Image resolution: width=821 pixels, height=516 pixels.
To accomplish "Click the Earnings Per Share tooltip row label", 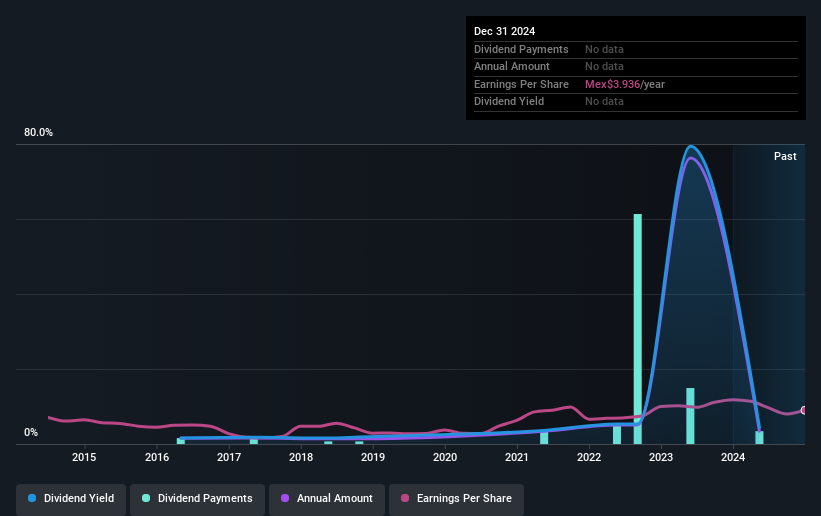I will coord(521,84).
